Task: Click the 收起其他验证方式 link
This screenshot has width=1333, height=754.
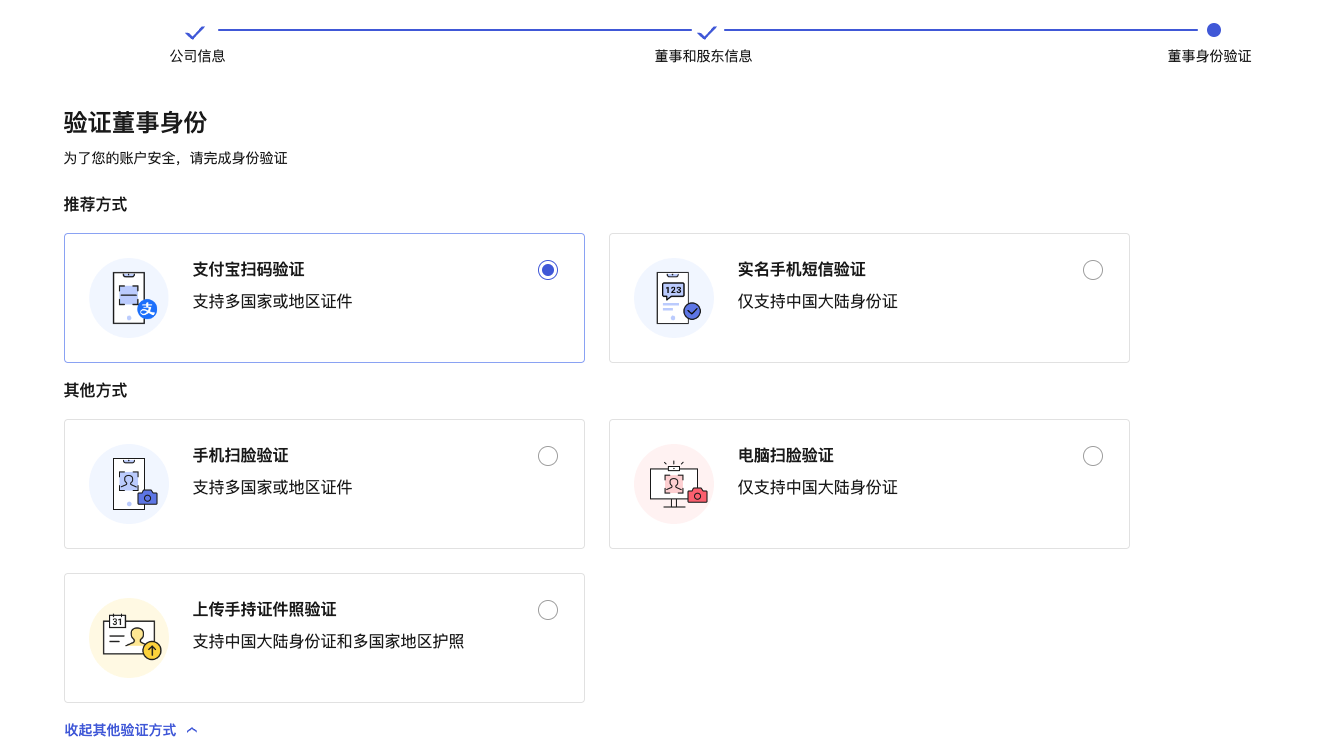Action: [x=119, y=730]
